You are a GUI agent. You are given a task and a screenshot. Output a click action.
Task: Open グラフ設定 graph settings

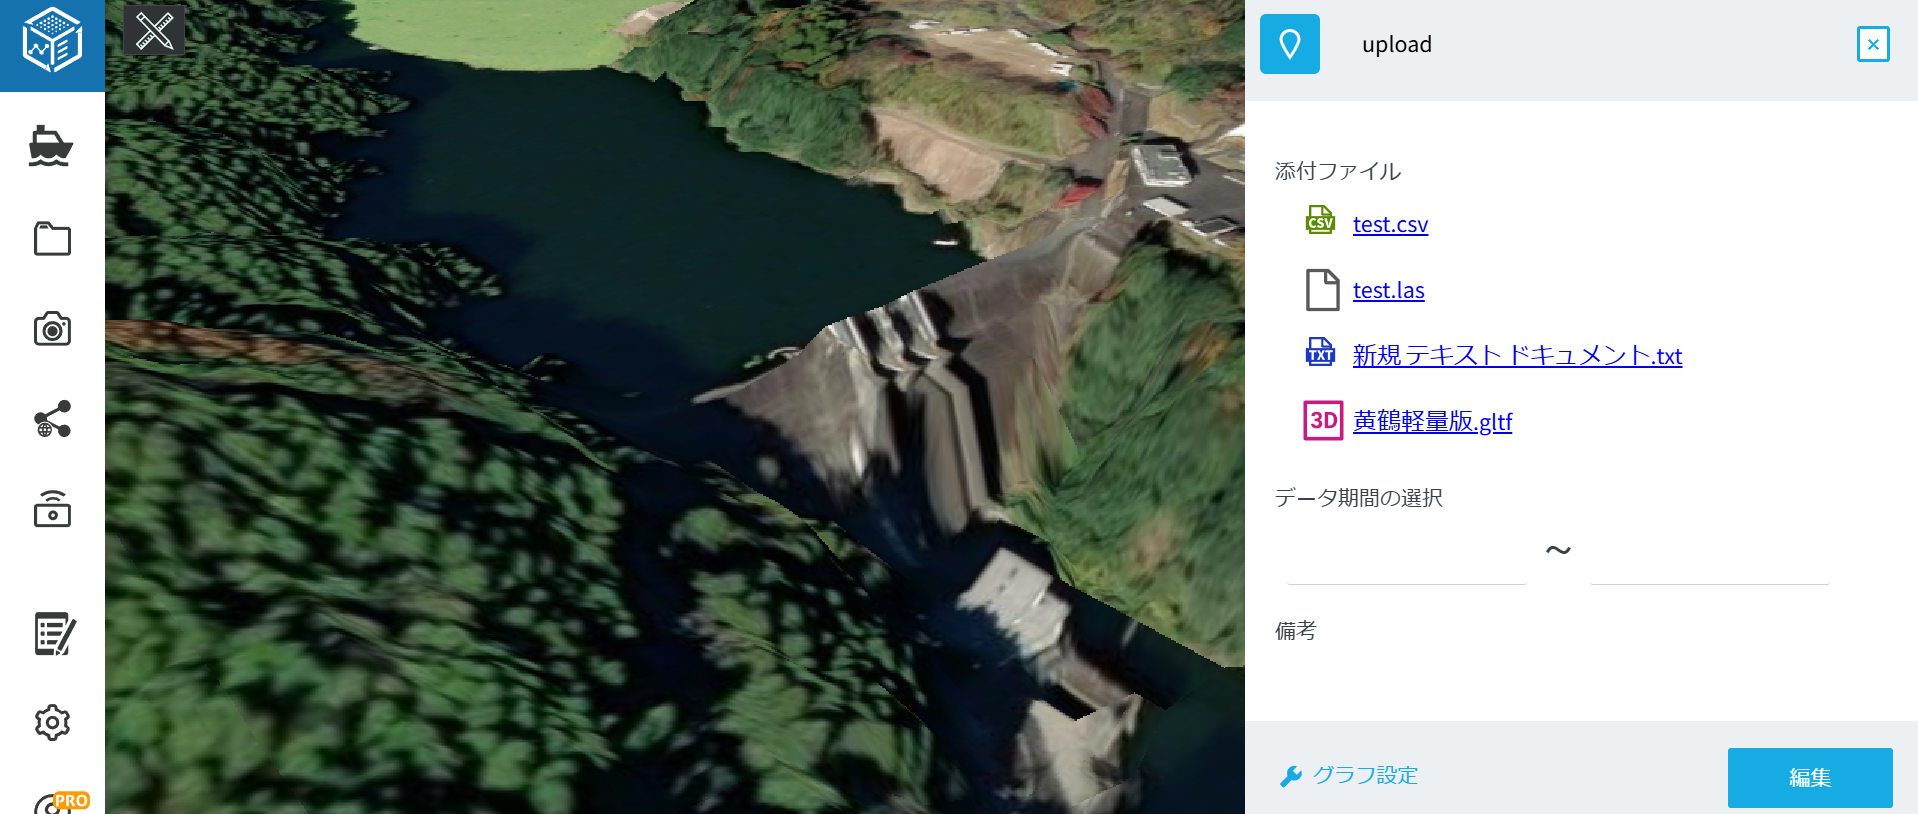1364,775
